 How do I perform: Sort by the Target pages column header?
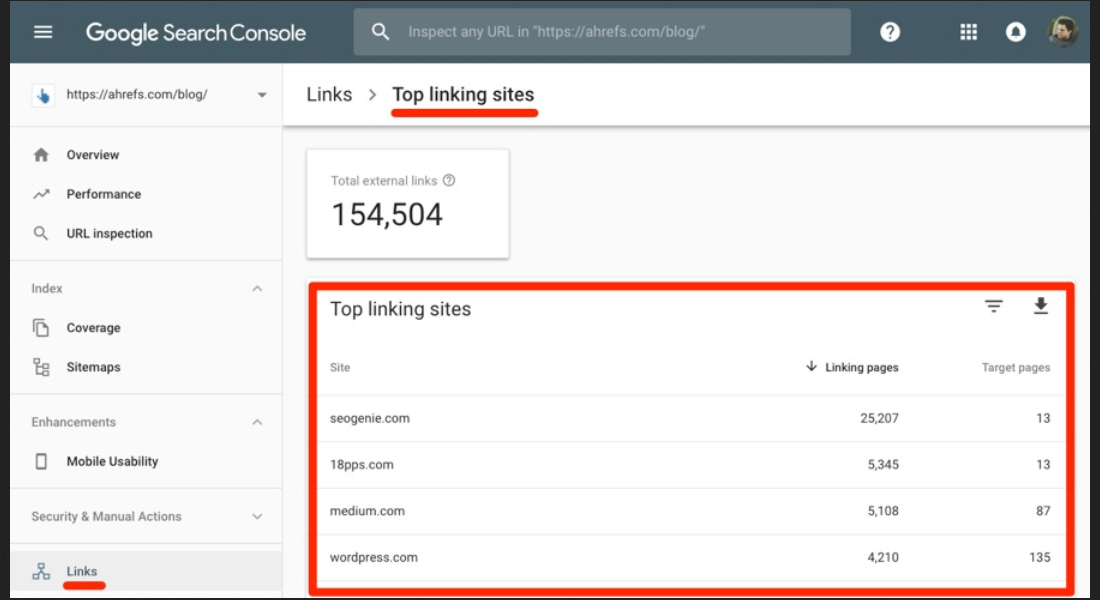[1015, 368]
